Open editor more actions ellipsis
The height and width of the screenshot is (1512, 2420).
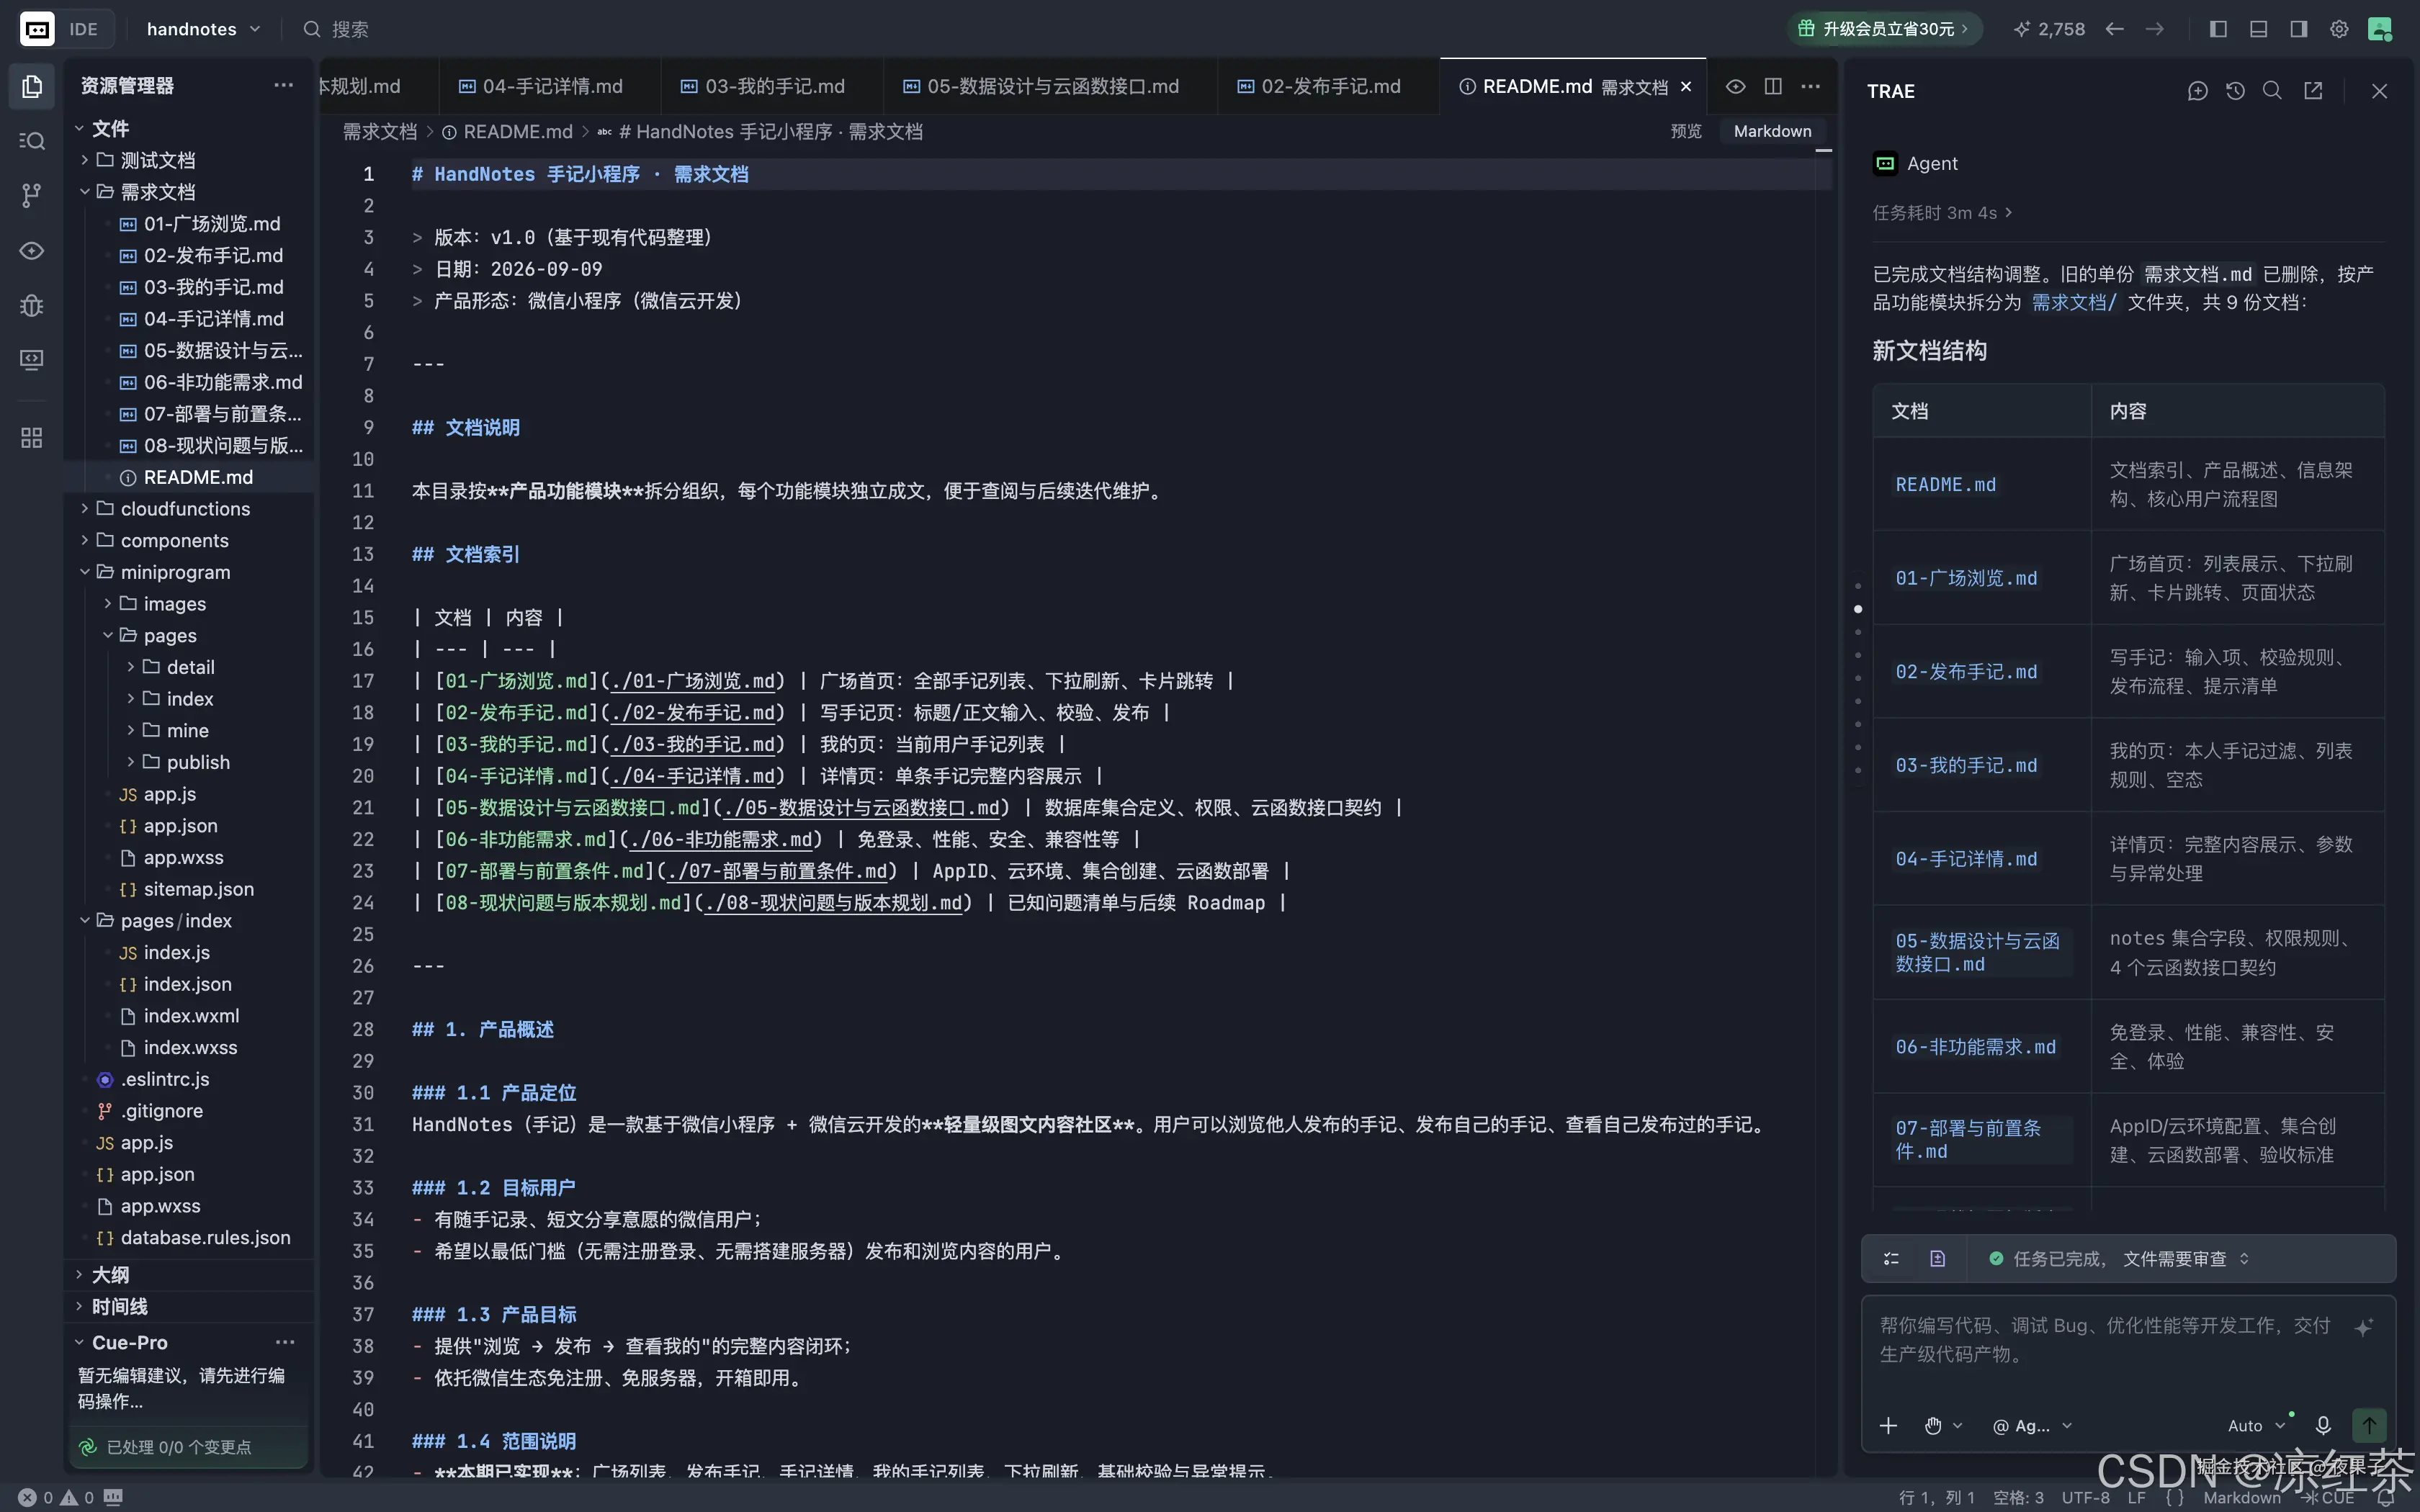[x=1811, y=86]
